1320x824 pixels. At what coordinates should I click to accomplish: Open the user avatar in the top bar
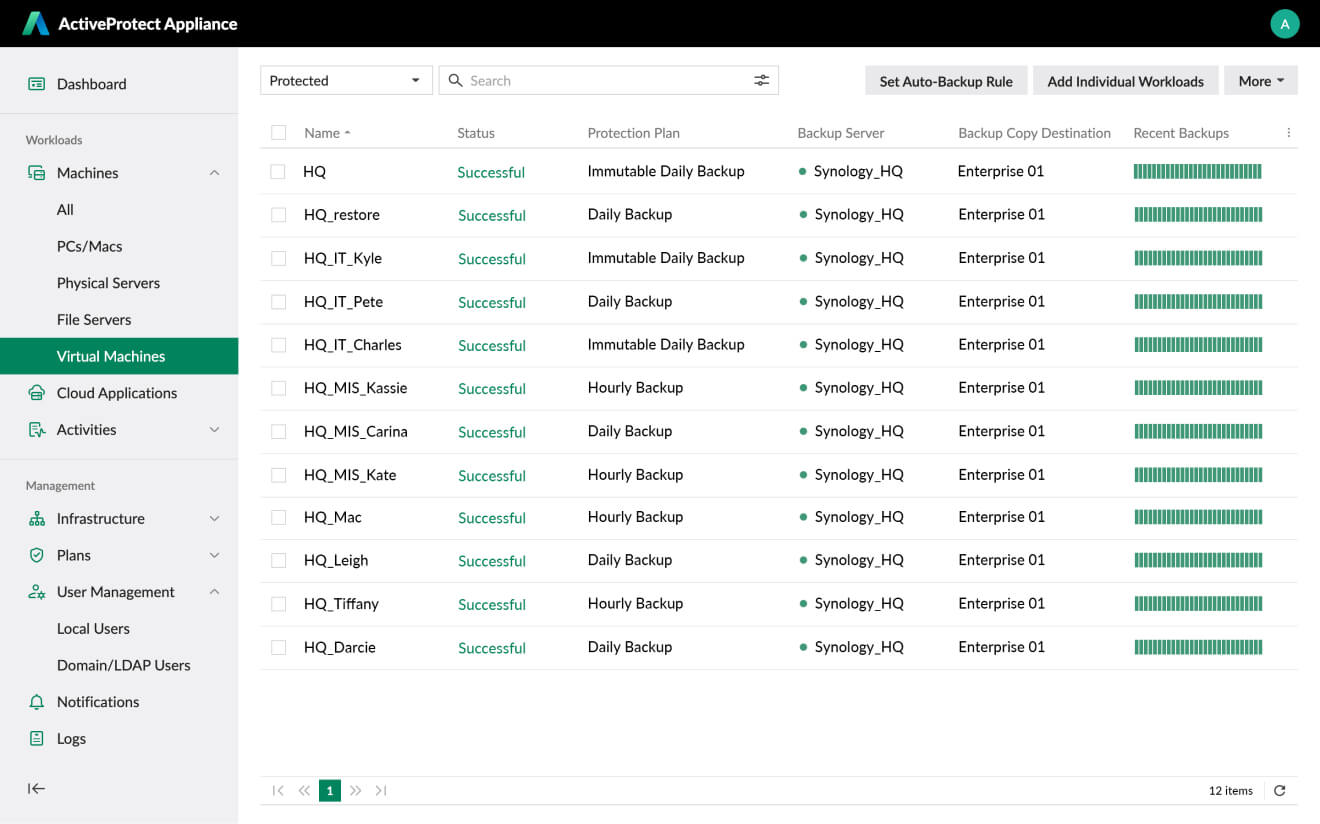(x=1284, y=24)
